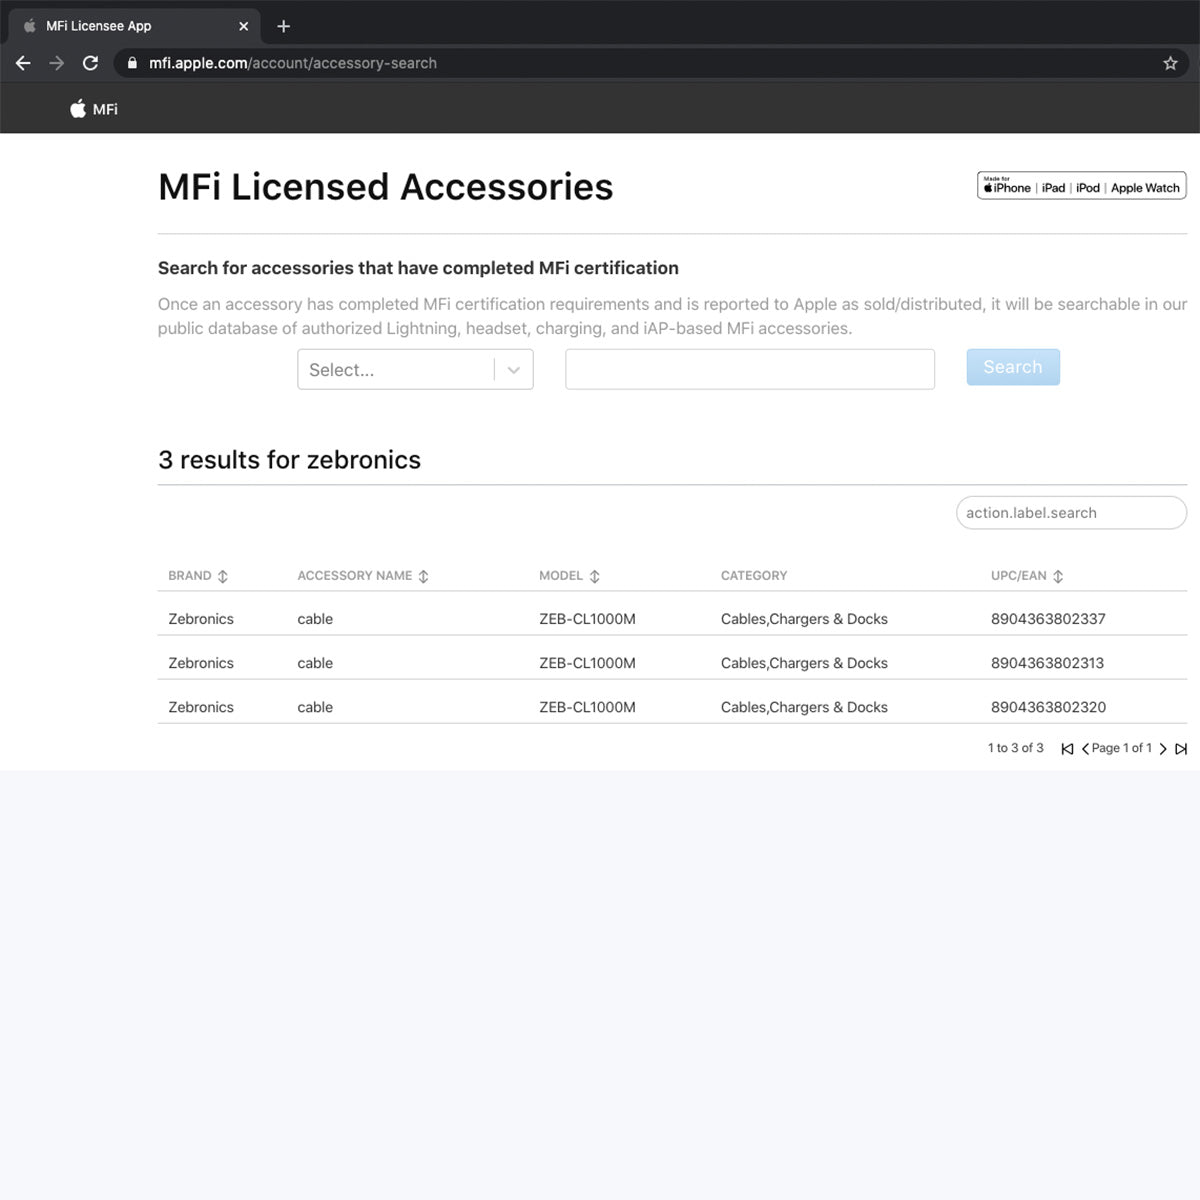Click the action.label.search filter box

[x=1070, y=513]
